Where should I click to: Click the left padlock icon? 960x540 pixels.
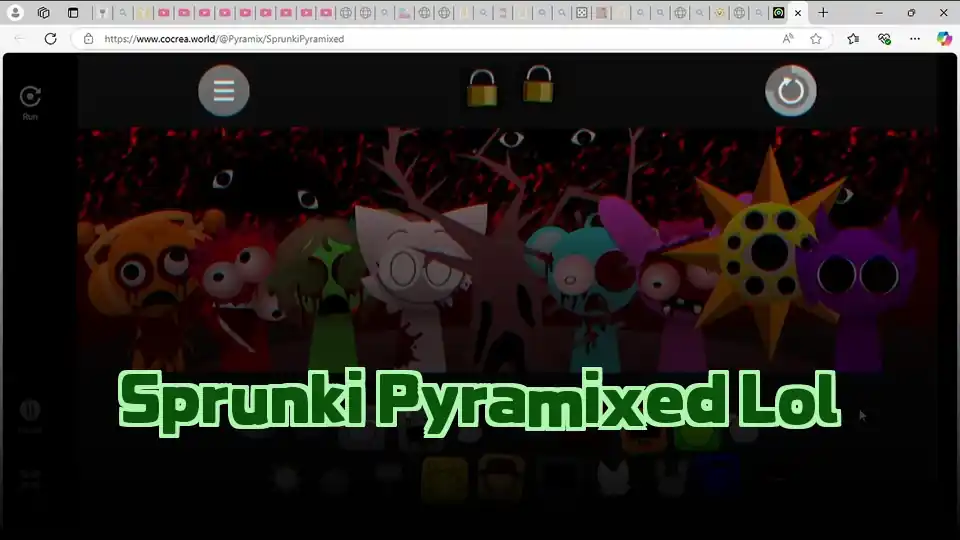[x=482, y=89]
